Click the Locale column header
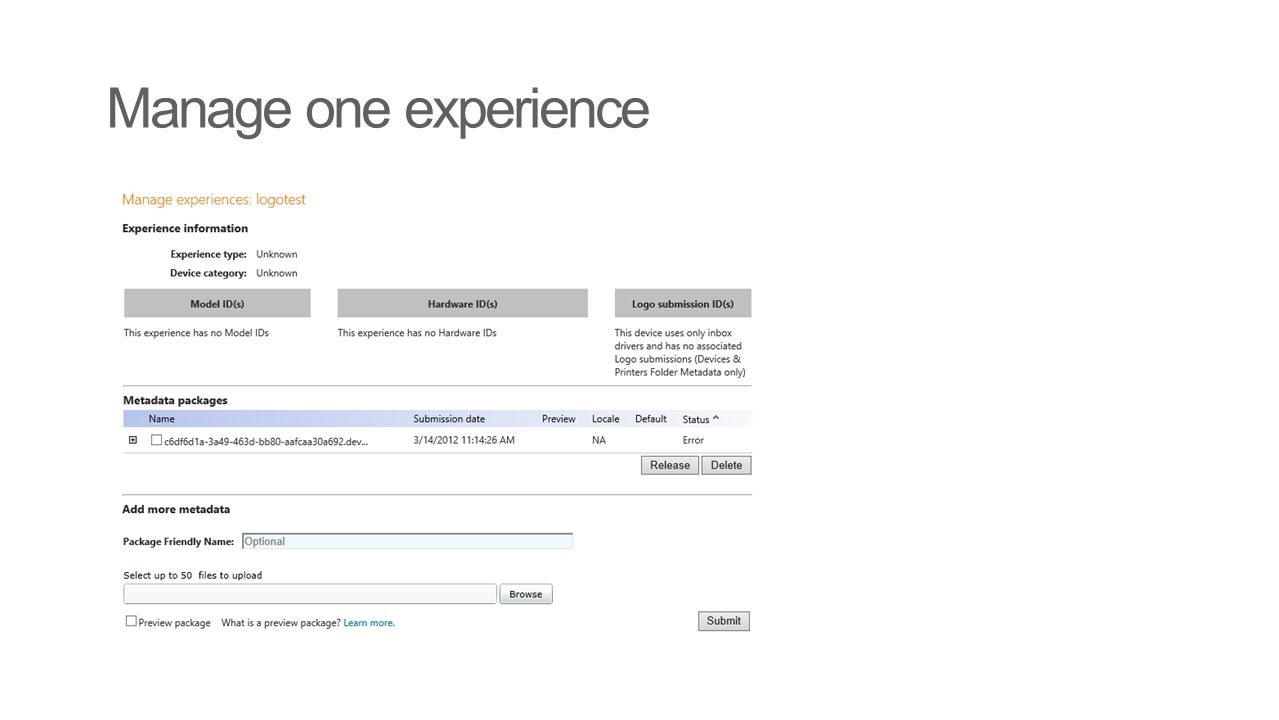This screenshot has height=720, width=1279. (606, 419)
